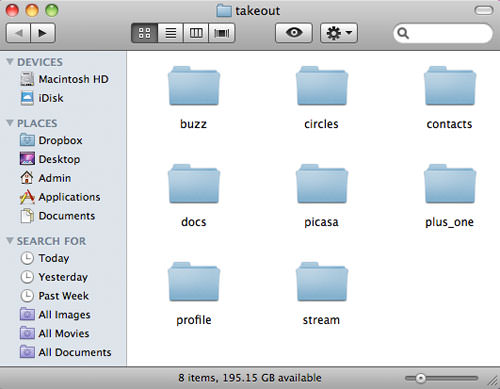Screen dimensions: 500x389
Task: Go forward with the right arrow button
Action: tap(43, 33)
